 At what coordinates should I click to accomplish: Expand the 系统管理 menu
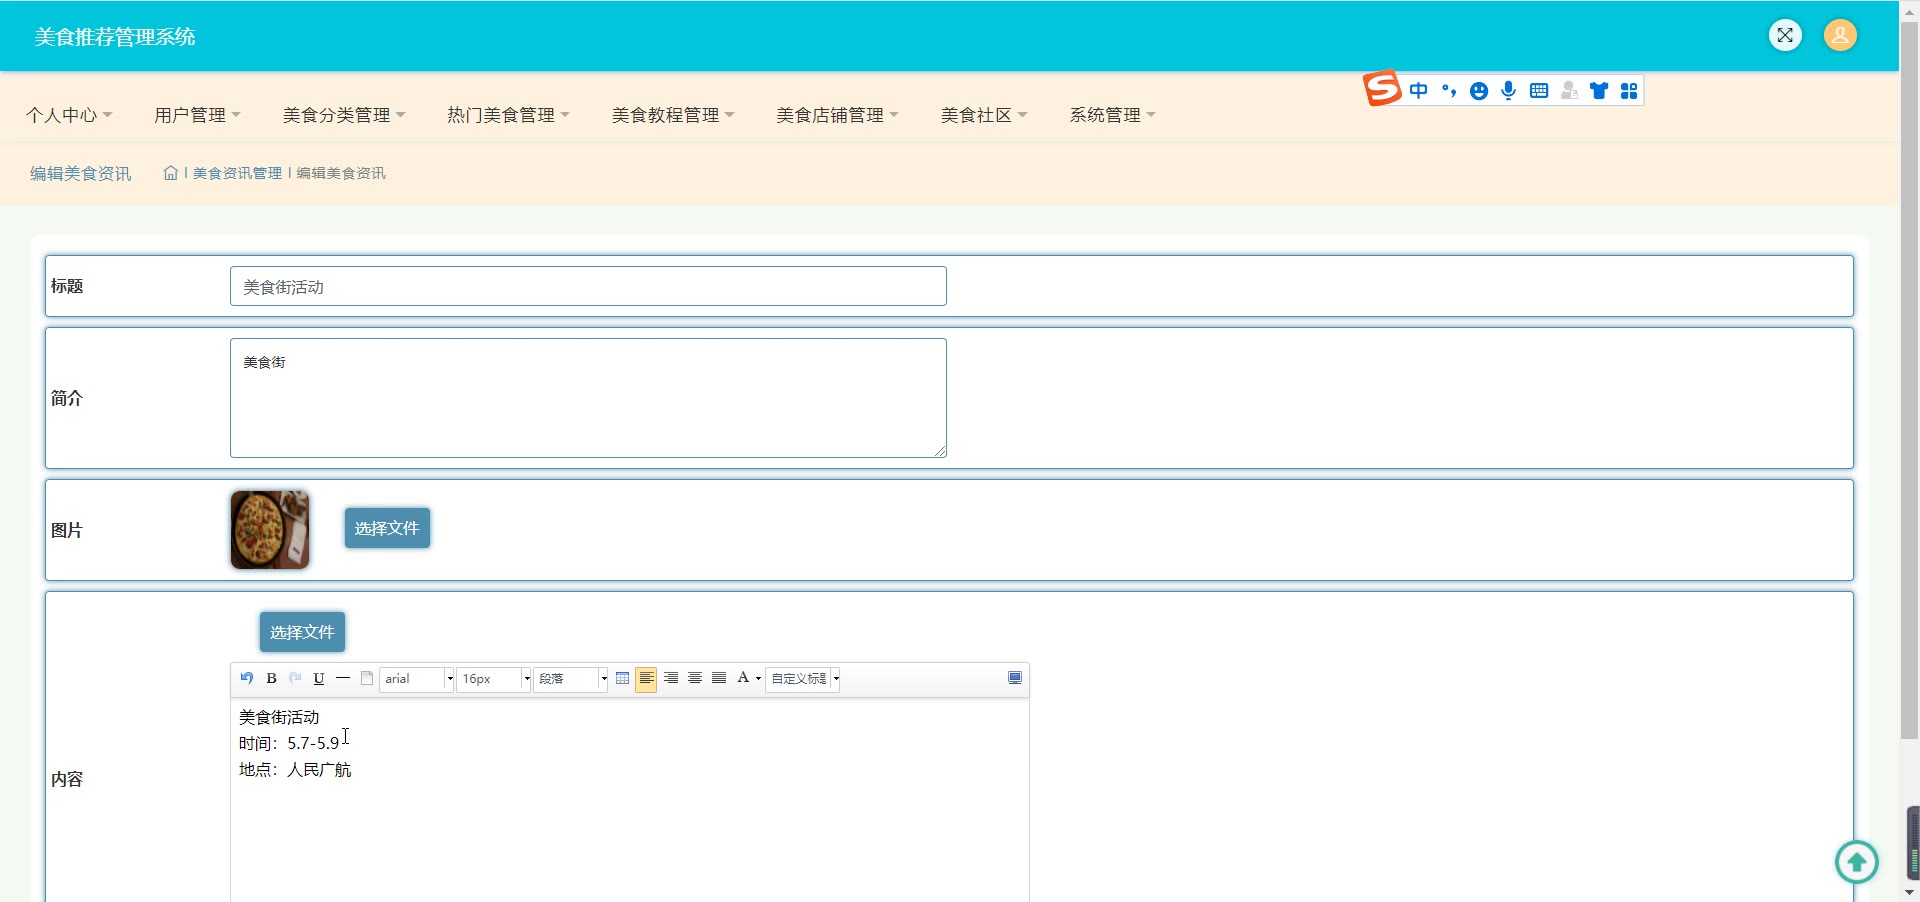(x=1112, y=115)
